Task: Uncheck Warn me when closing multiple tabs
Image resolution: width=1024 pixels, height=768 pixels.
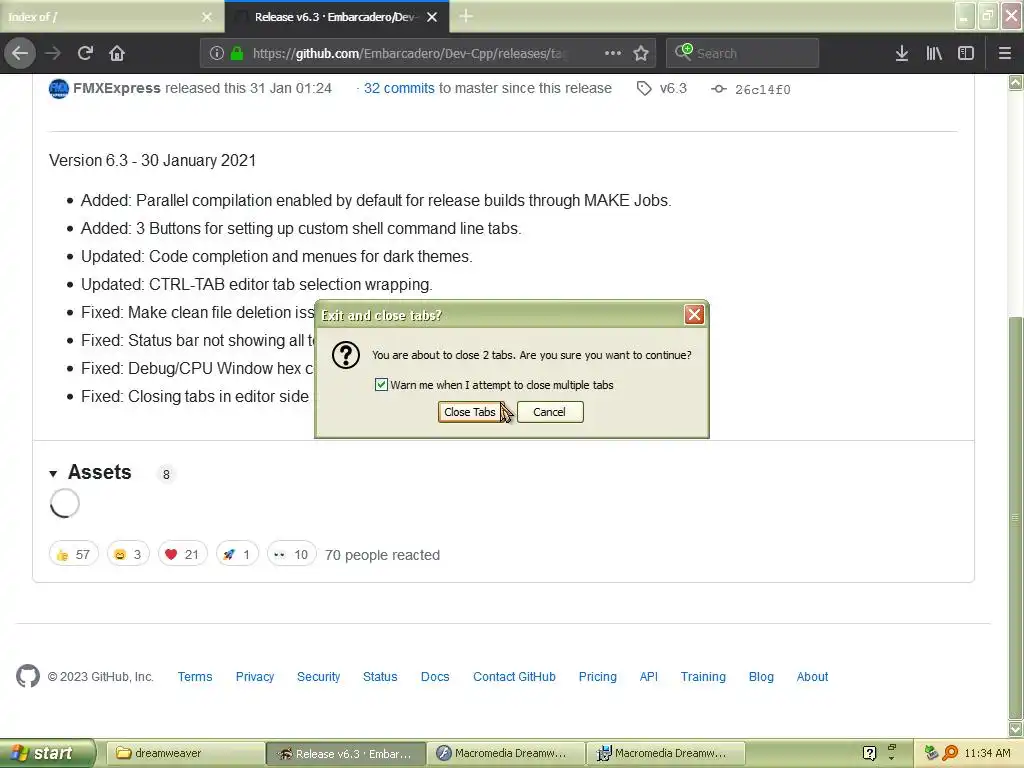Action: coord(381,385)
